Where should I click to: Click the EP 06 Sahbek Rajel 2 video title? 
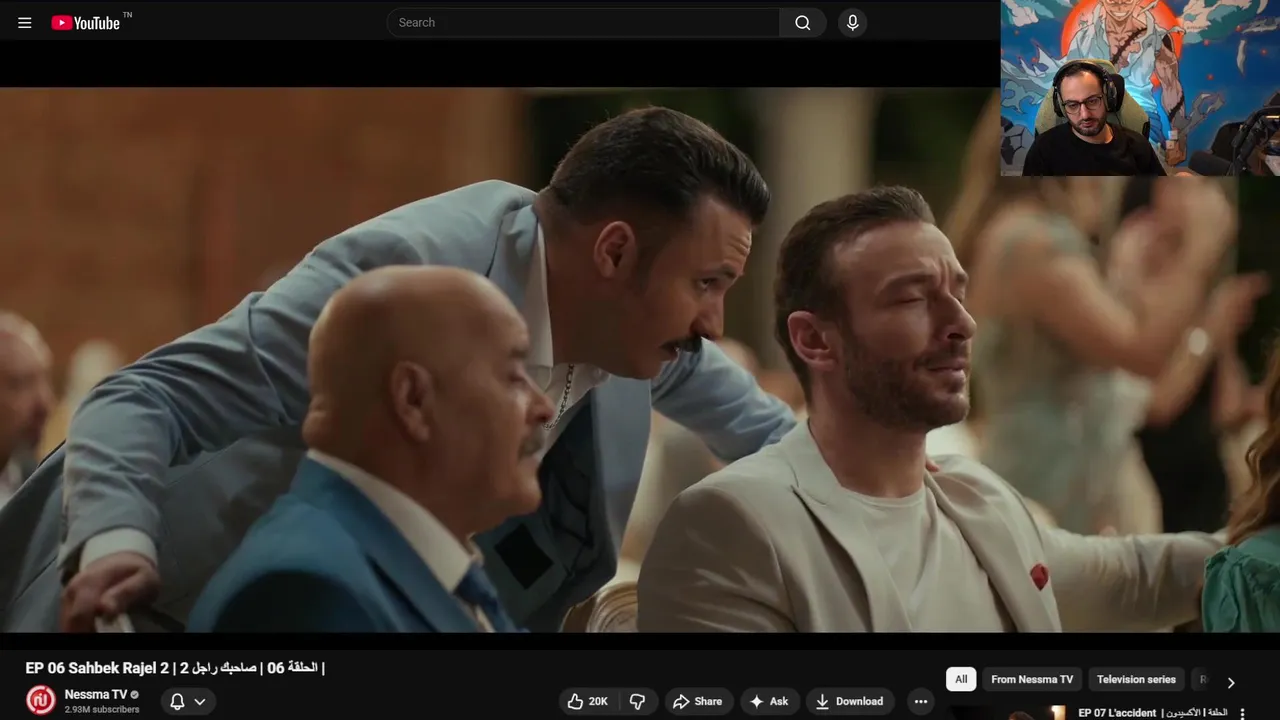tap(175, 668)
